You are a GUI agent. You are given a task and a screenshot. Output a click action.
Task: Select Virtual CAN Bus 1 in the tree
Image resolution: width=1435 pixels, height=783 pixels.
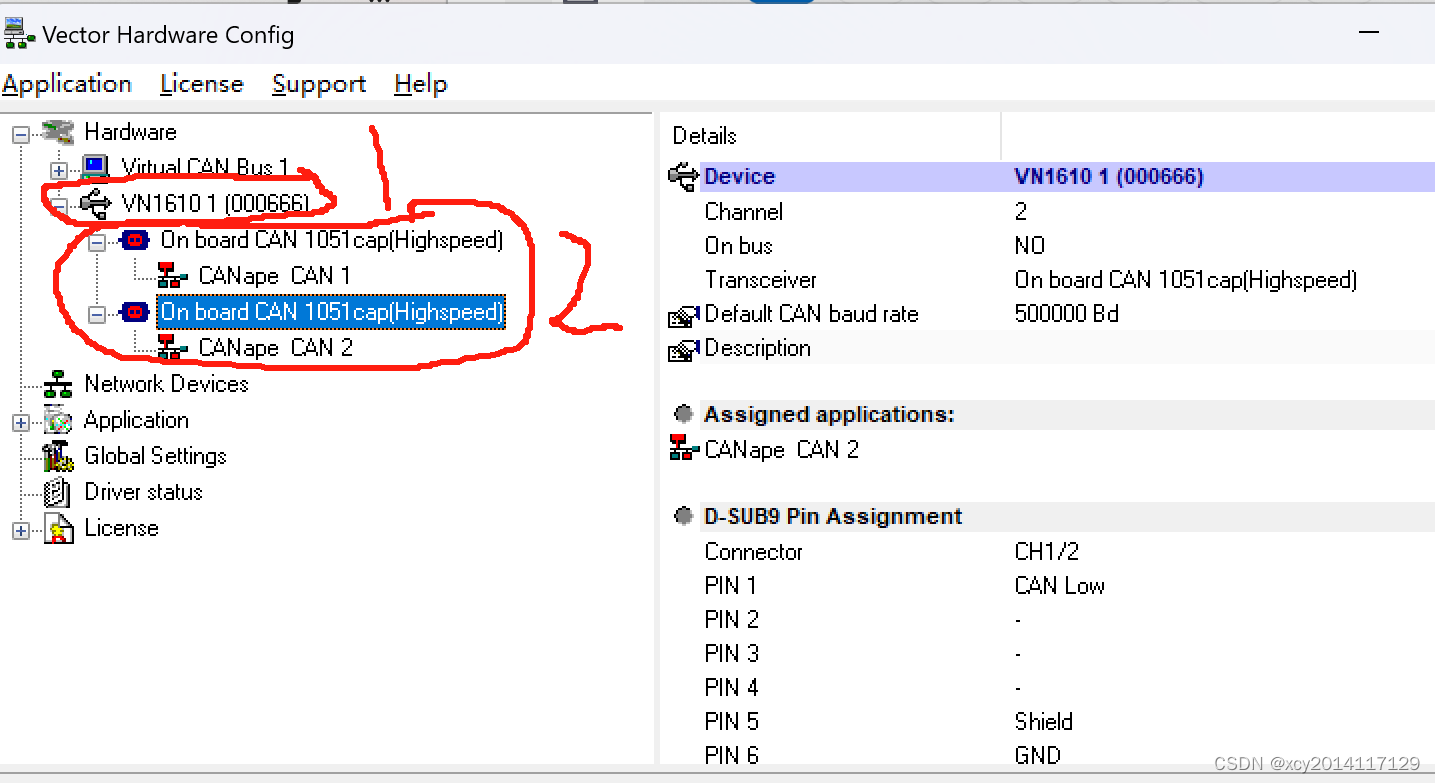click(x=205, y=167)
